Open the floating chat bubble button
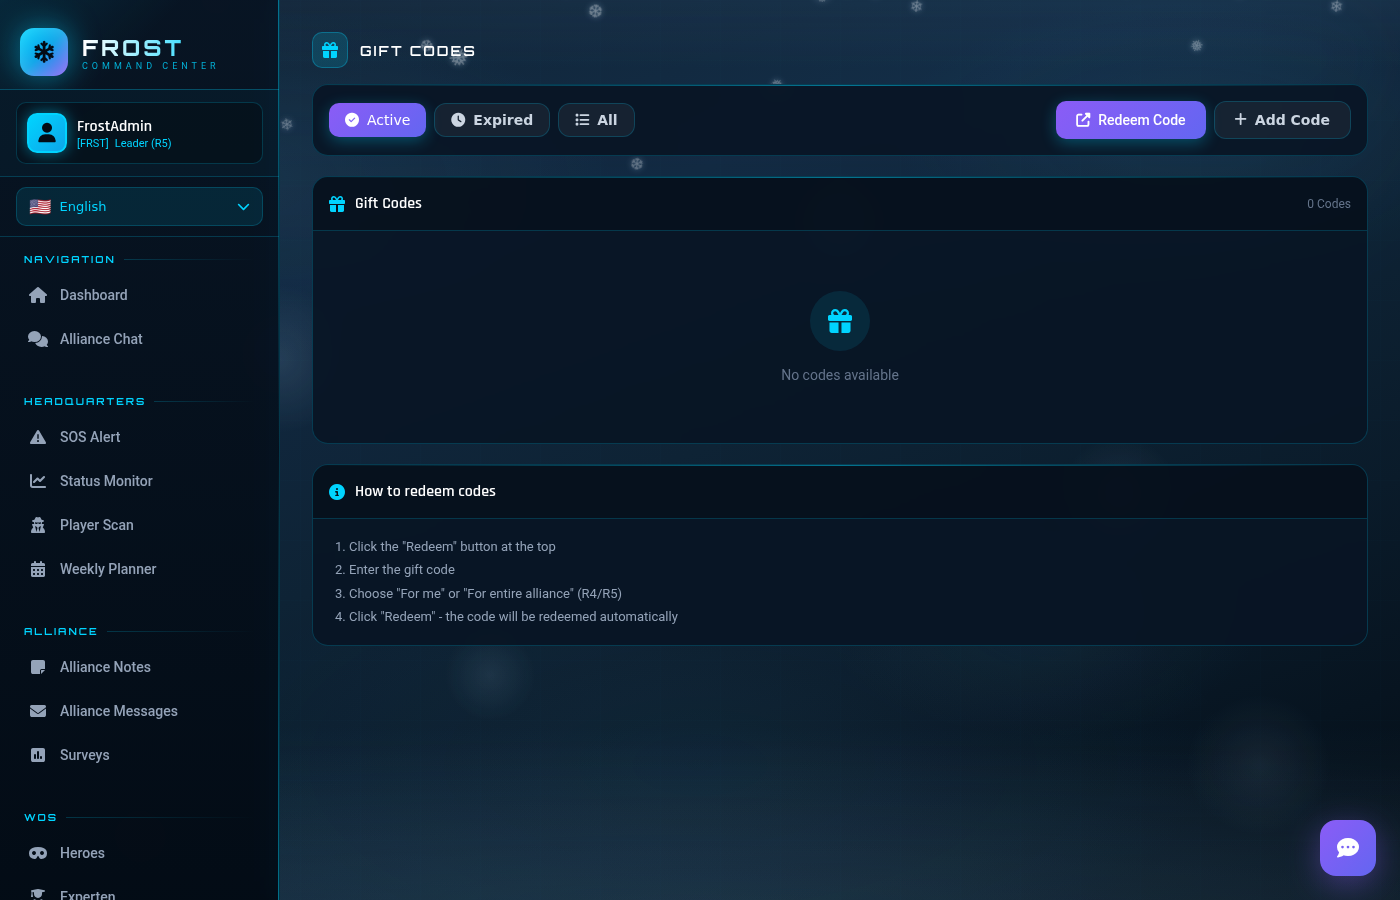 tap(1347, 848)
